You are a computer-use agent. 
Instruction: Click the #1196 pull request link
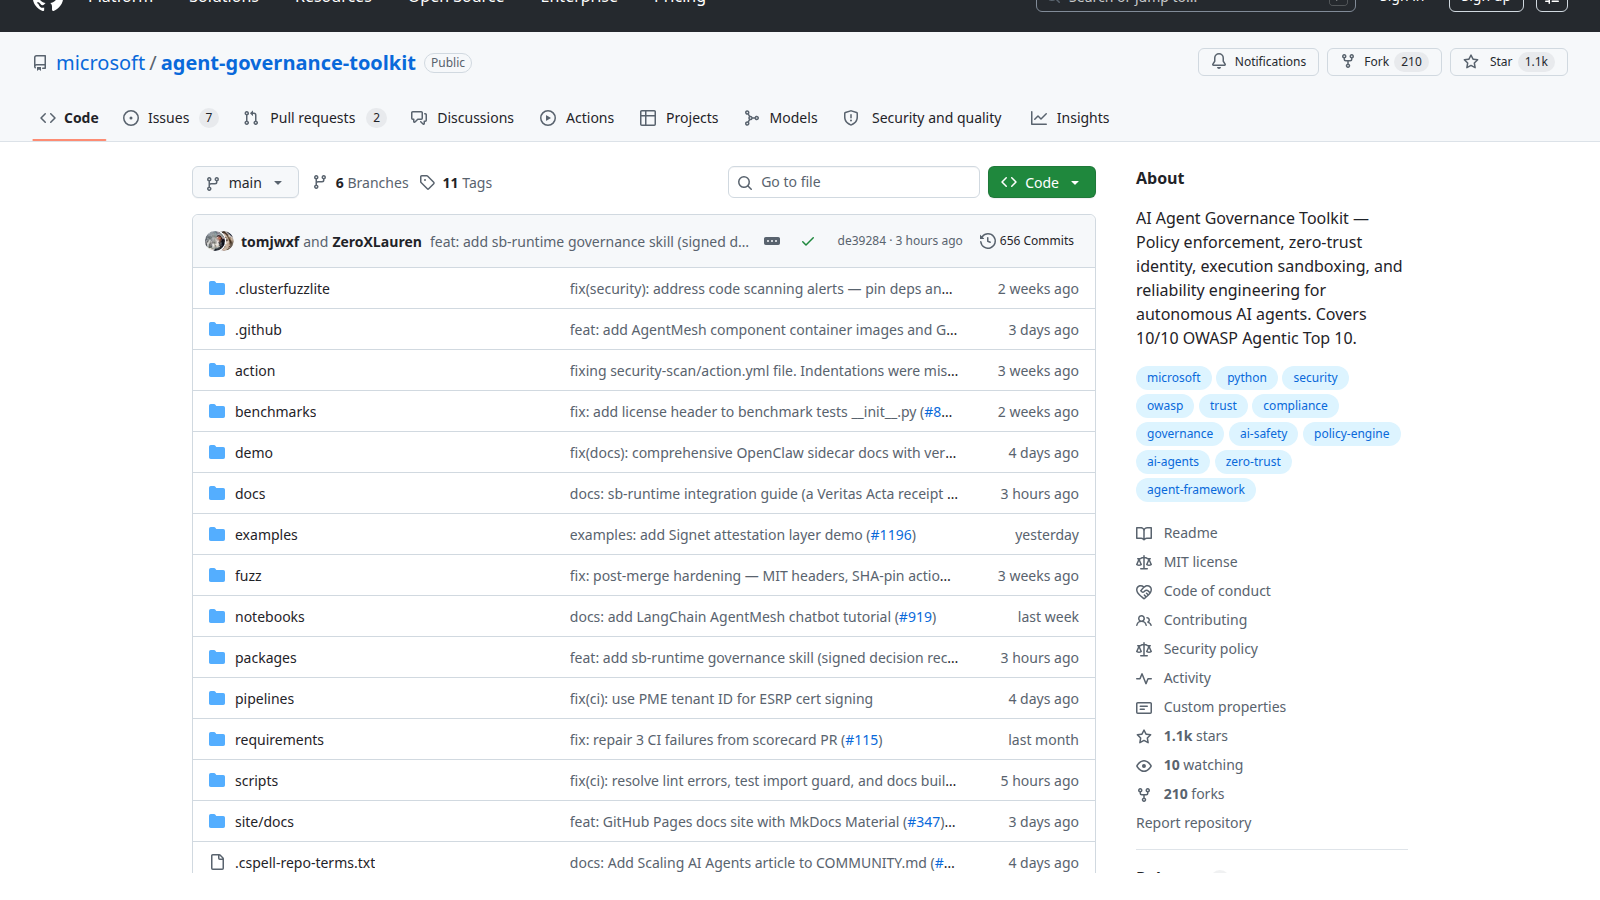(x=891, y=535)
